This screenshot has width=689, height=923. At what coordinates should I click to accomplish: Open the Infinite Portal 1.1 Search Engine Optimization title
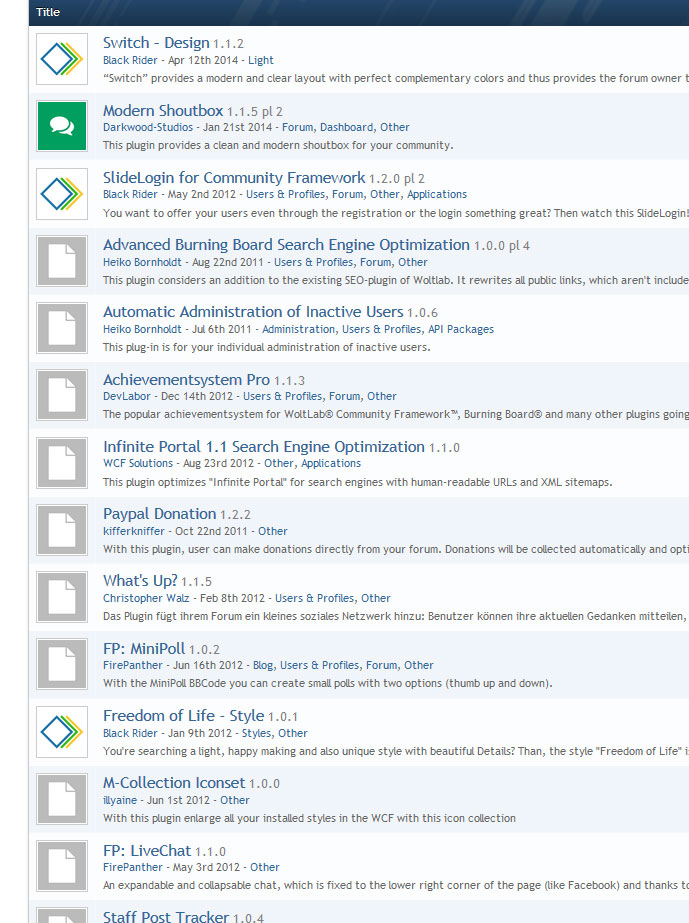tap(264, 447)
